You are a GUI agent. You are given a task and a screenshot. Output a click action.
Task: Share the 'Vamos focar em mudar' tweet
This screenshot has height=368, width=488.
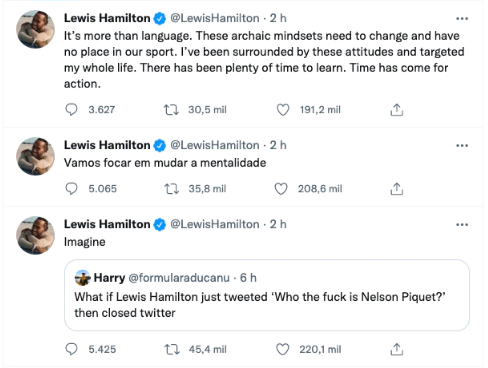coord(397,189)
